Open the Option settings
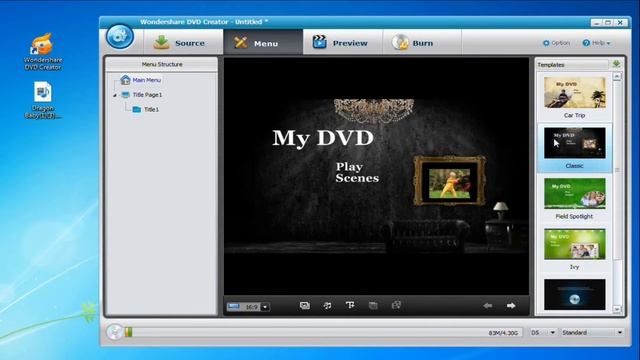Viewport: 640px width, 360px height. (x=556, y=43)
